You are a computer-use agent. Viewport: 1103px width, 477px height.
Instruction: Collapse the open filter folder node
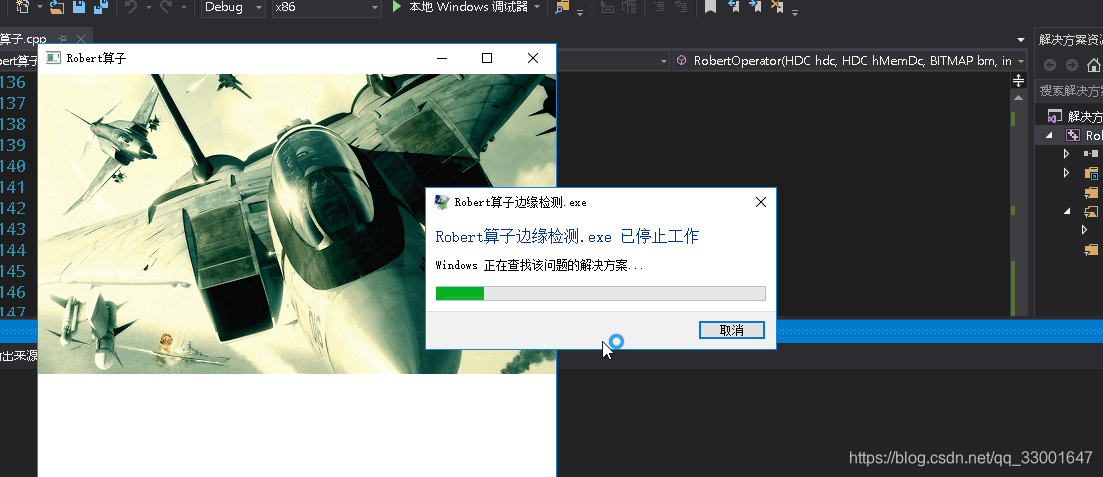click(1066, 211)
